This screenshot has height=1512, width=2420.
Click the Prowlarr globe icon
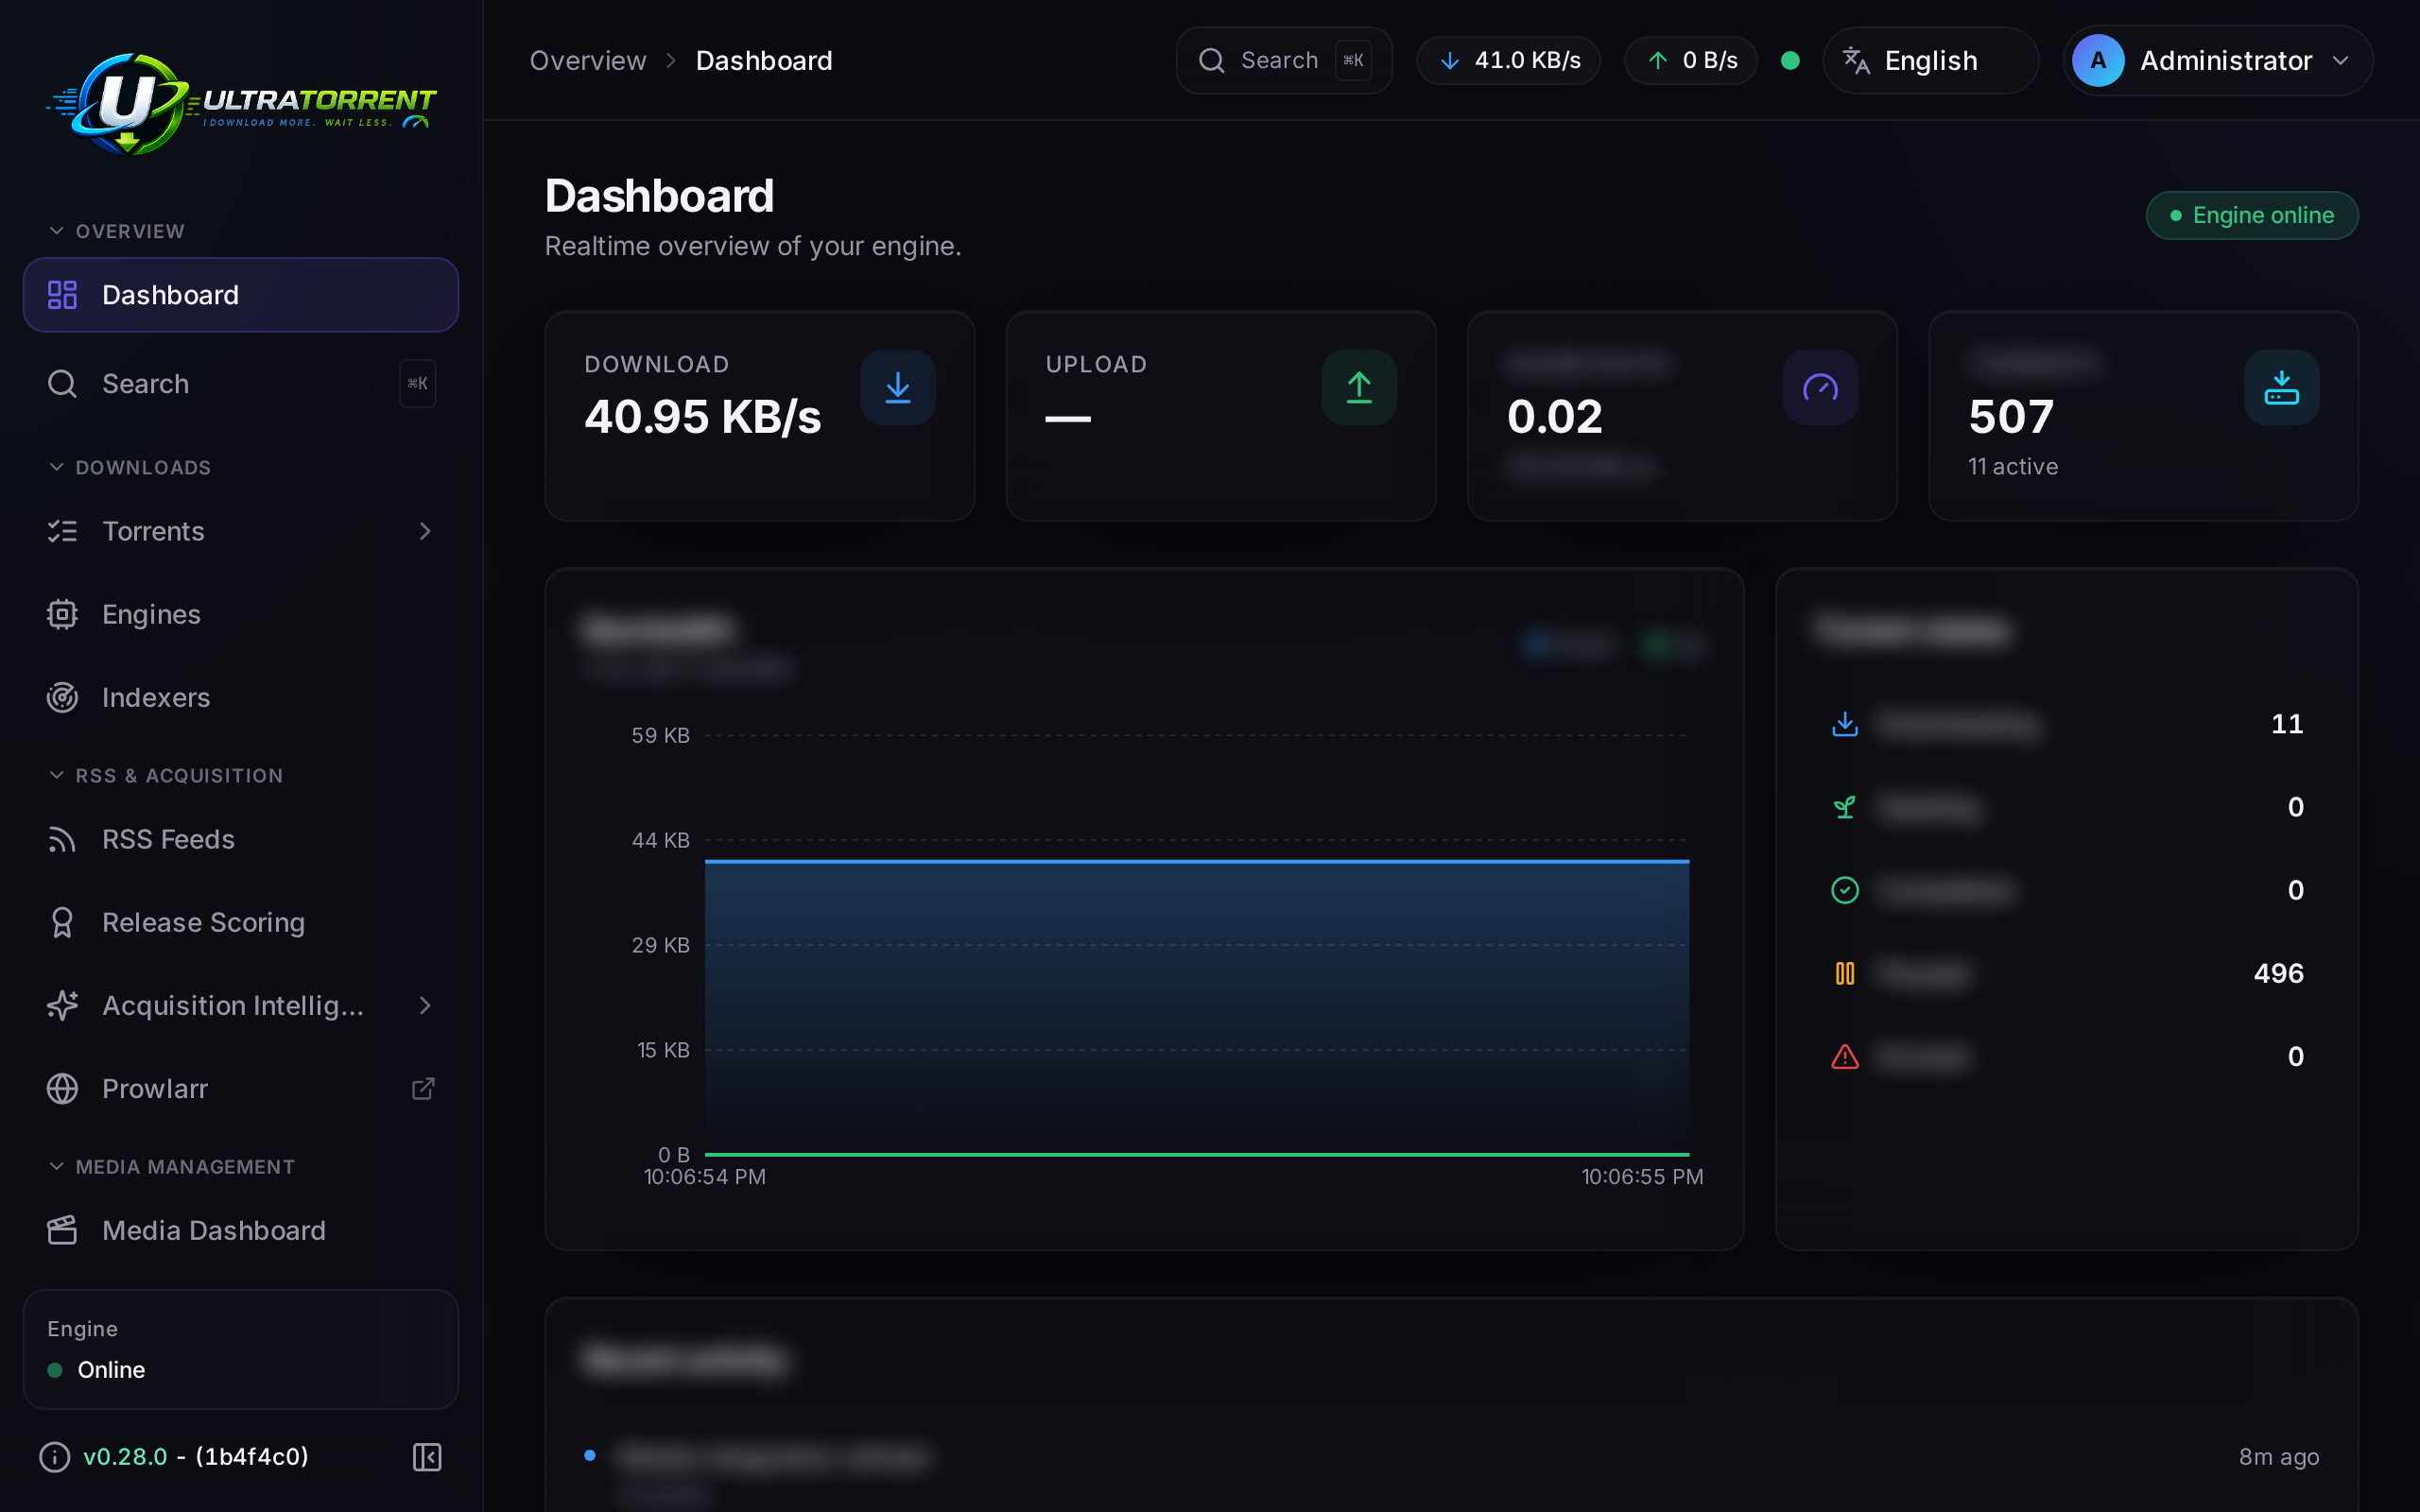62,1088
